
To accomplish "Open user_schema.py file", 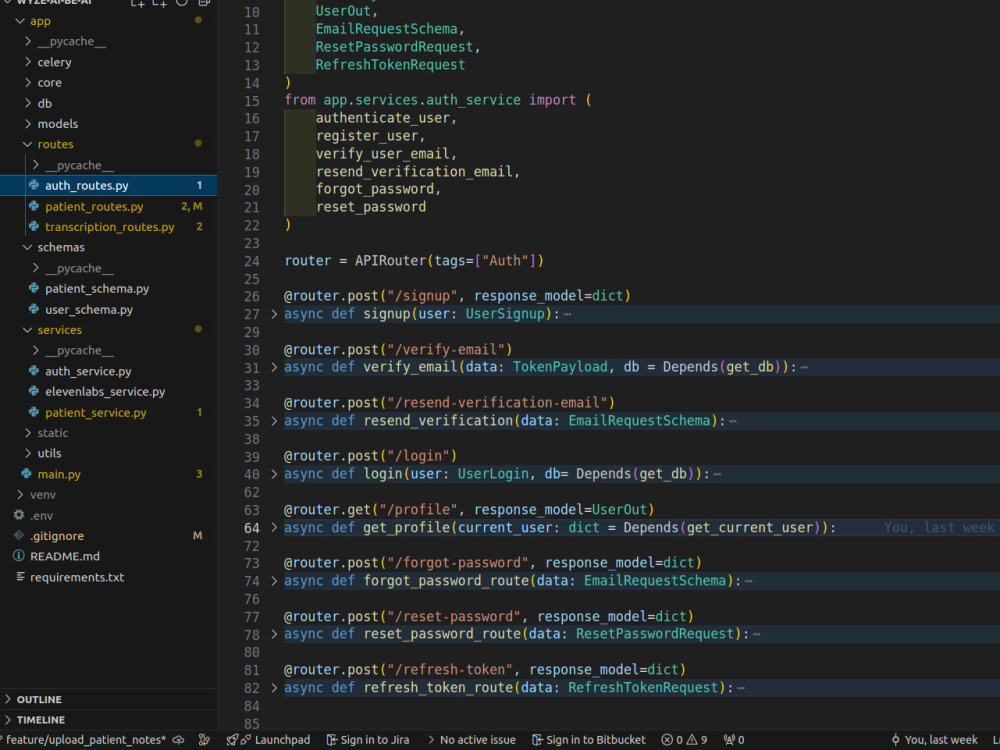I will coord(89,310).
